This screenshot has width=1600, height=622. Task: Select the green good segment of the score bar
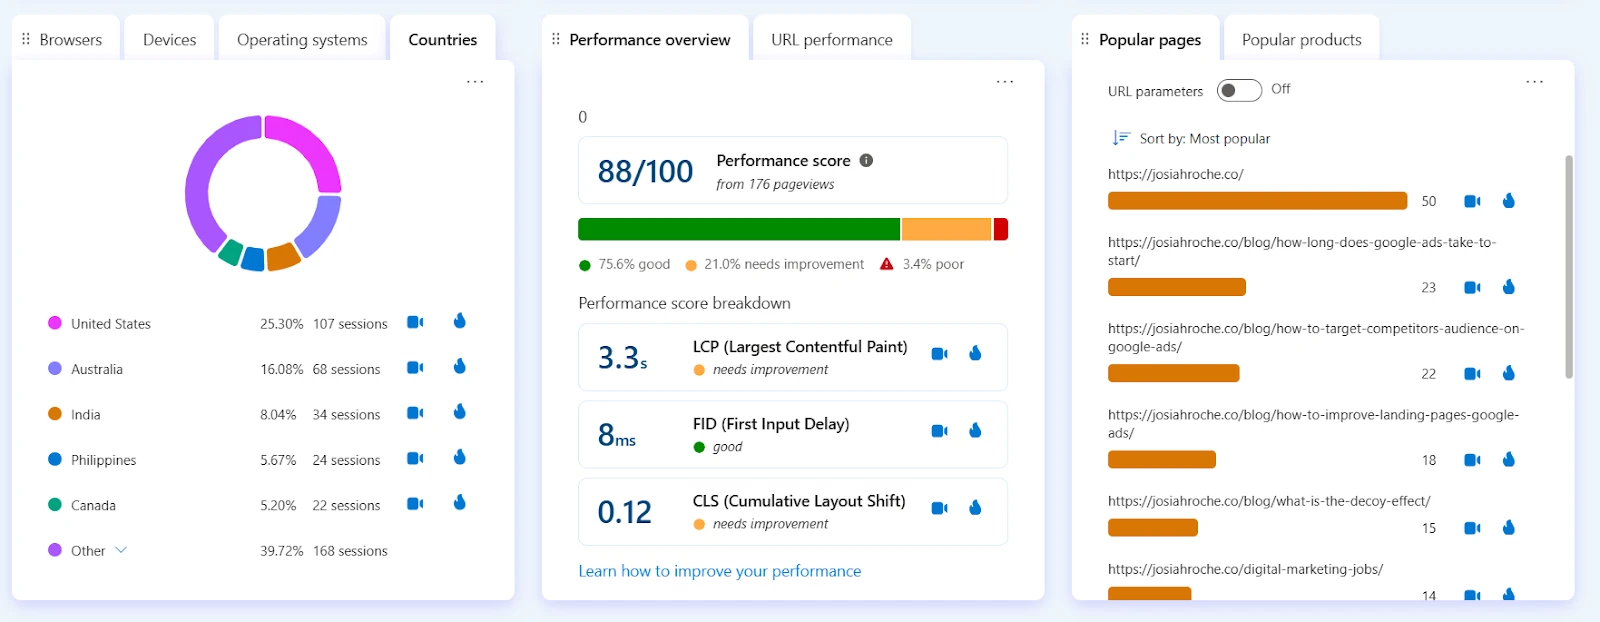(738, 228)
